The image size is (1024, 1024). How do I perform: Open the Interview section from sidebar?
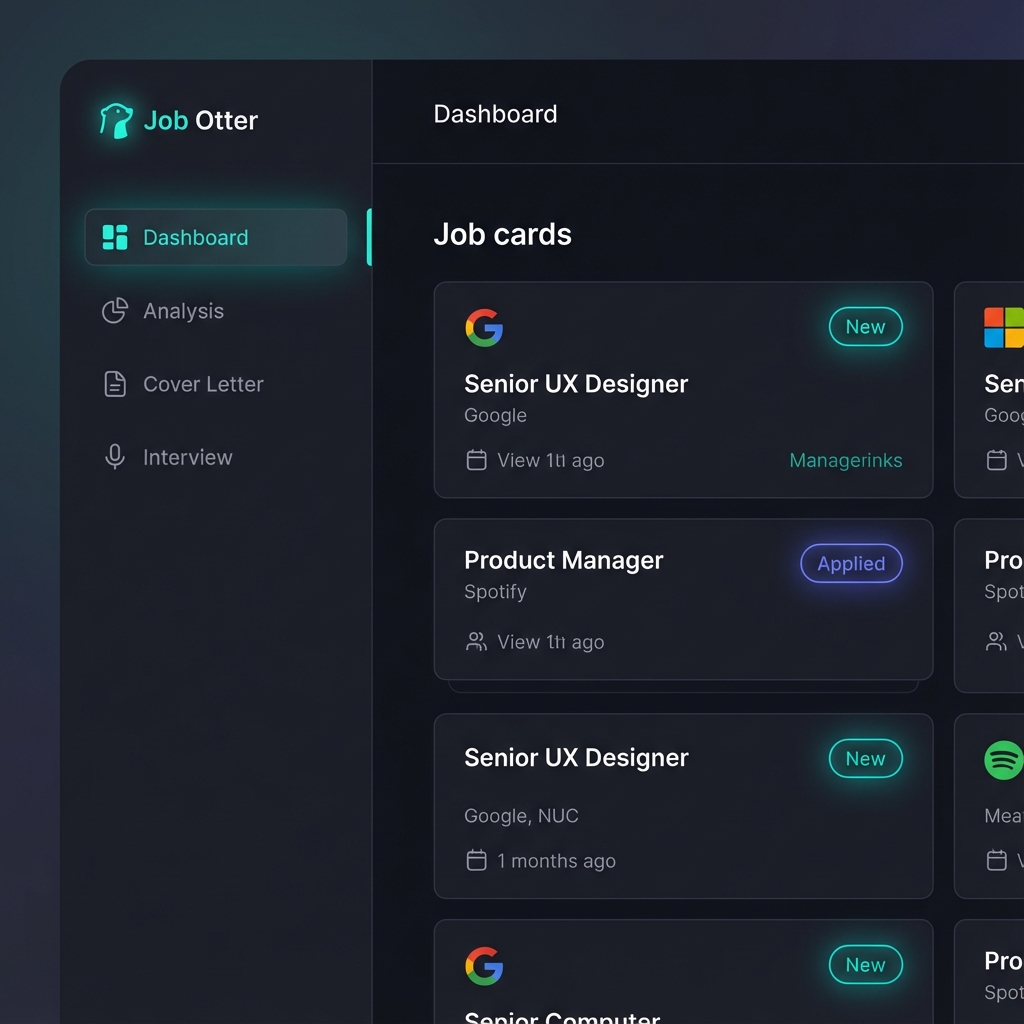[x=187, y=457]
